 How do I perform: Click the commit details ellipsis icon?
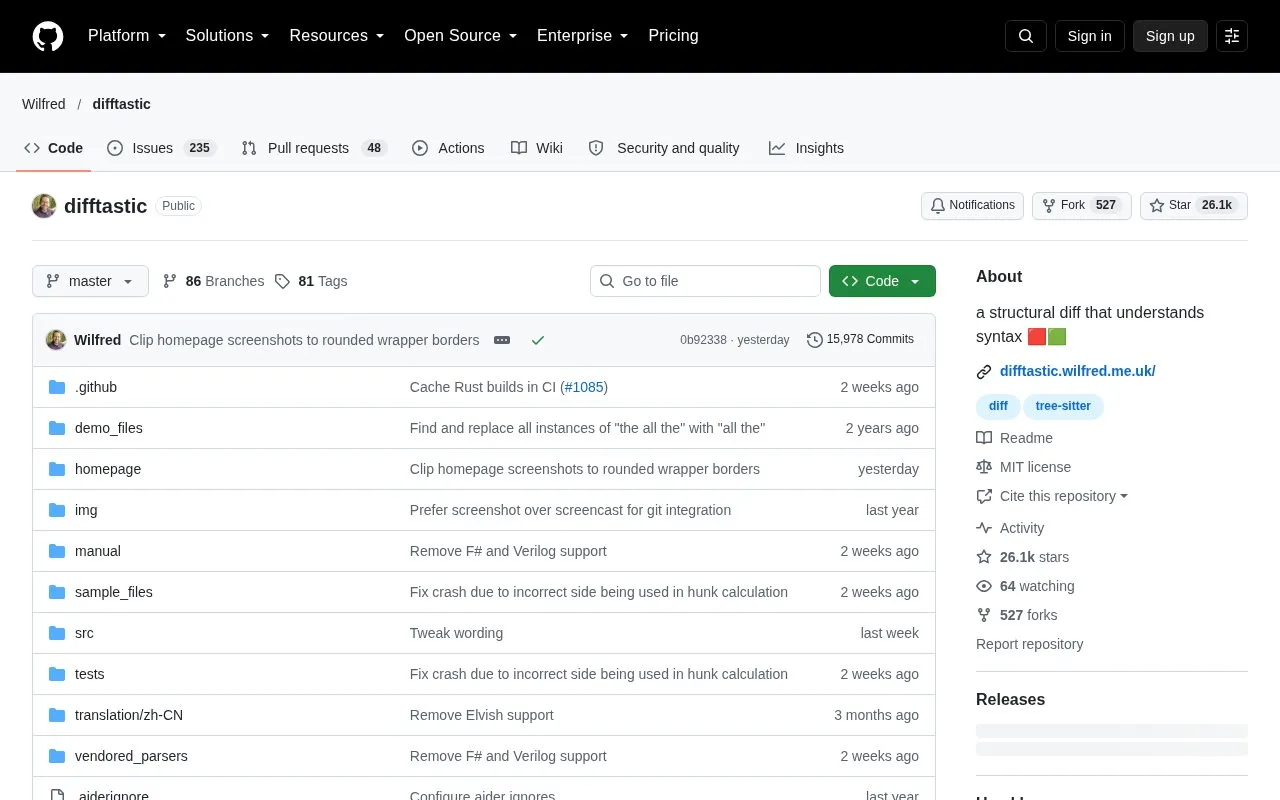point(502,340)
